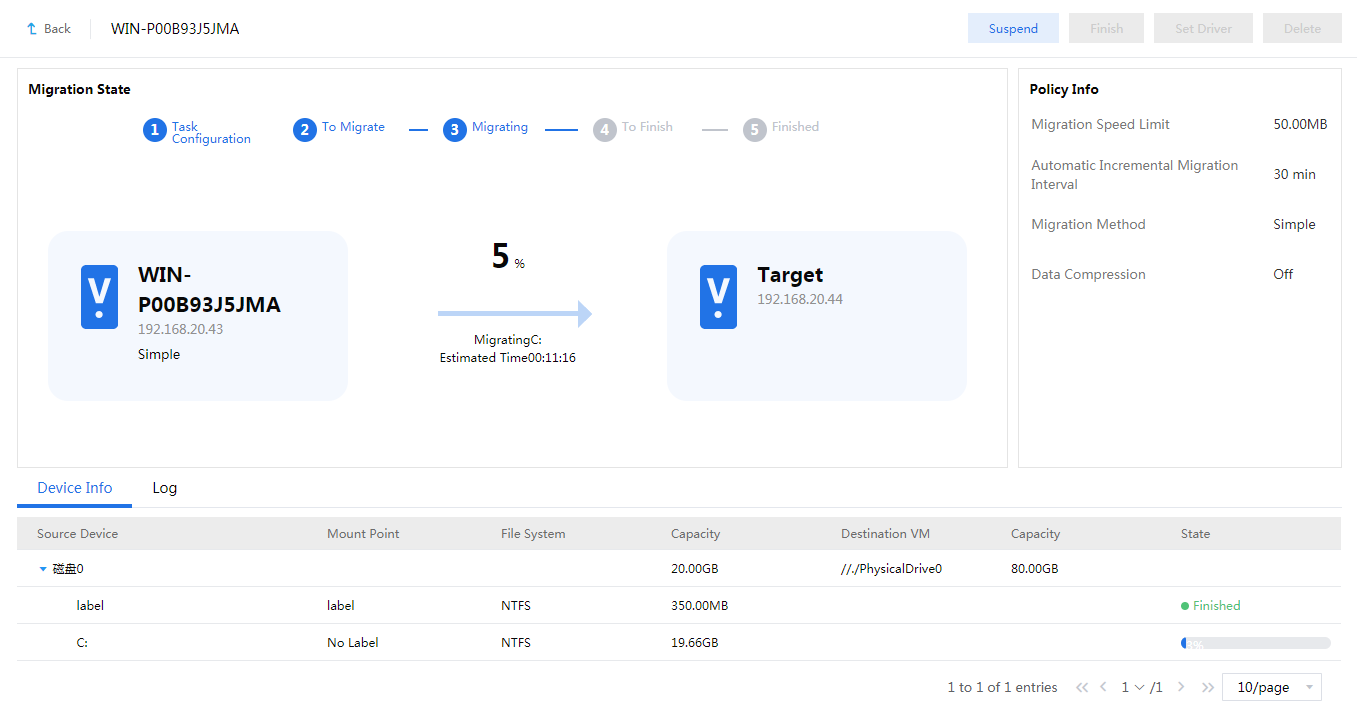Click the migration progress arrow graphic
The height and width of the screenshot is (724, 1357).
(515, 314)
